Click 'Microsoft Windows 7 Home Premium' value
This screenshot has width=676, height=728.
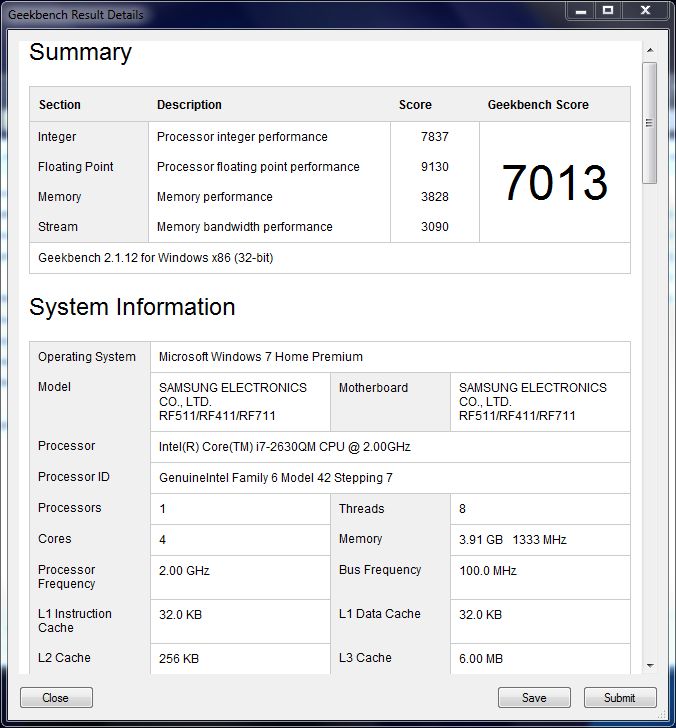[260, 357]
